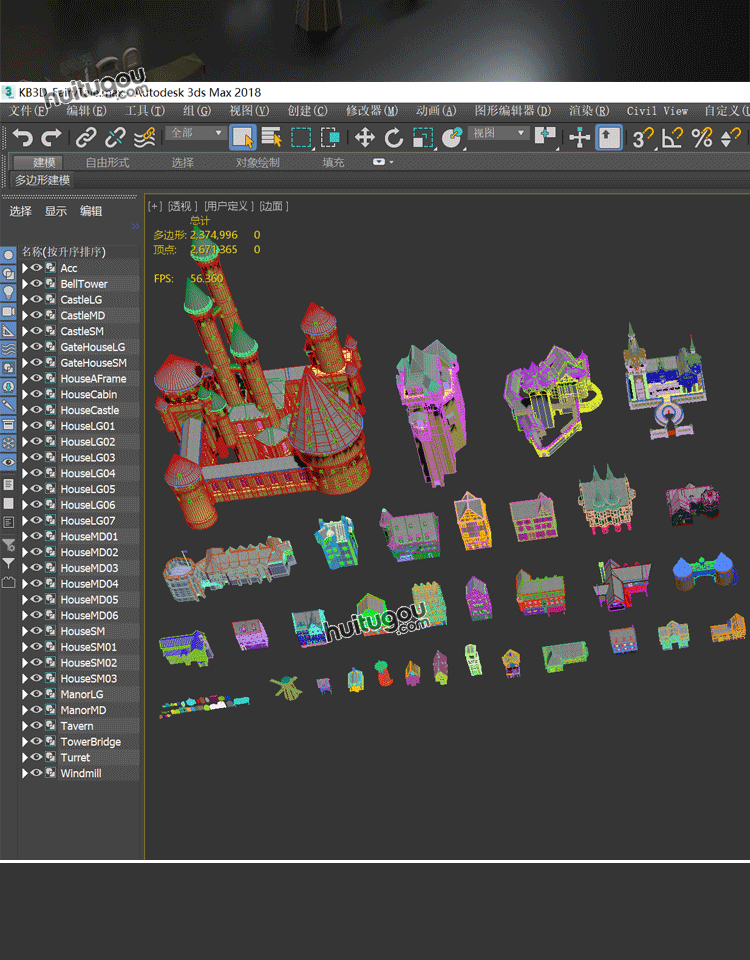Open the Select by Name list icon
Screen dimensions: 750x960
[x=272, y=137]
